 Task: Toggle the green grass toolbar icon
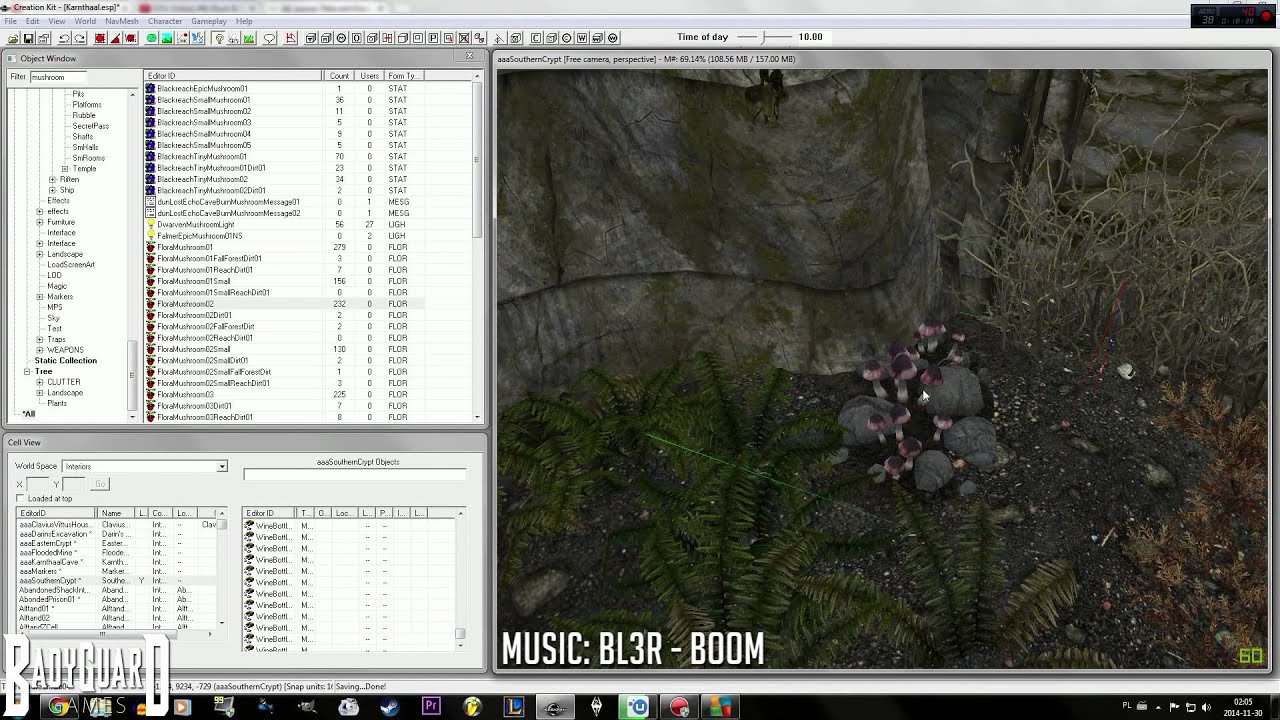[249, 38]
